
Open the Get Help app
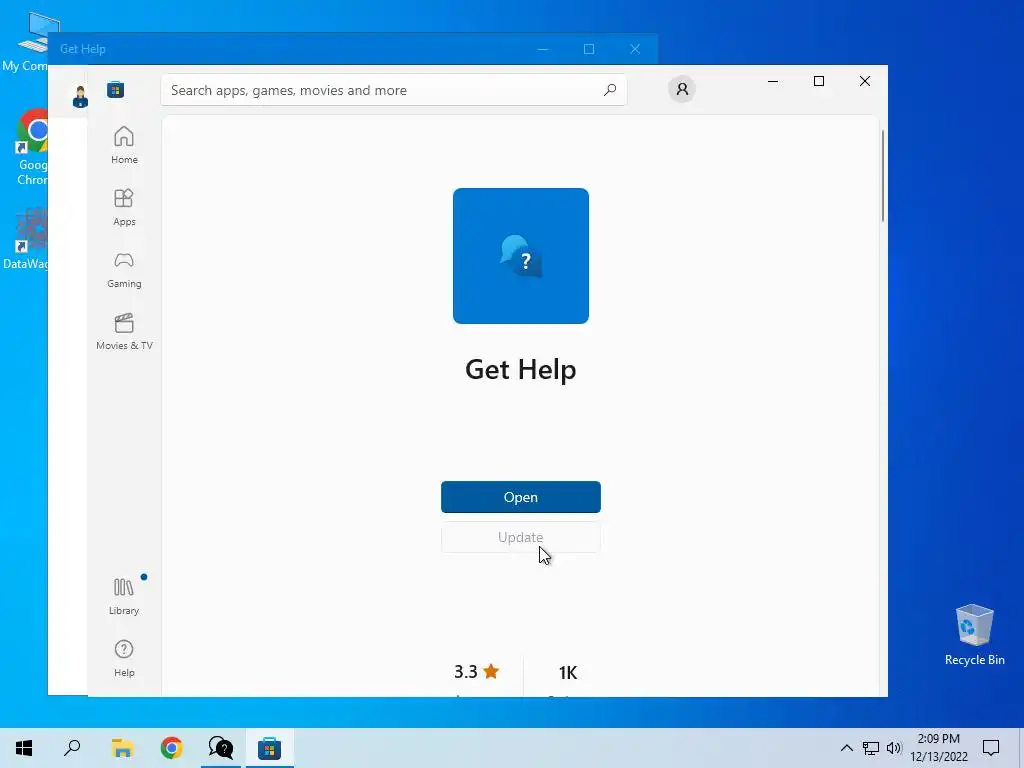(520, 497)
